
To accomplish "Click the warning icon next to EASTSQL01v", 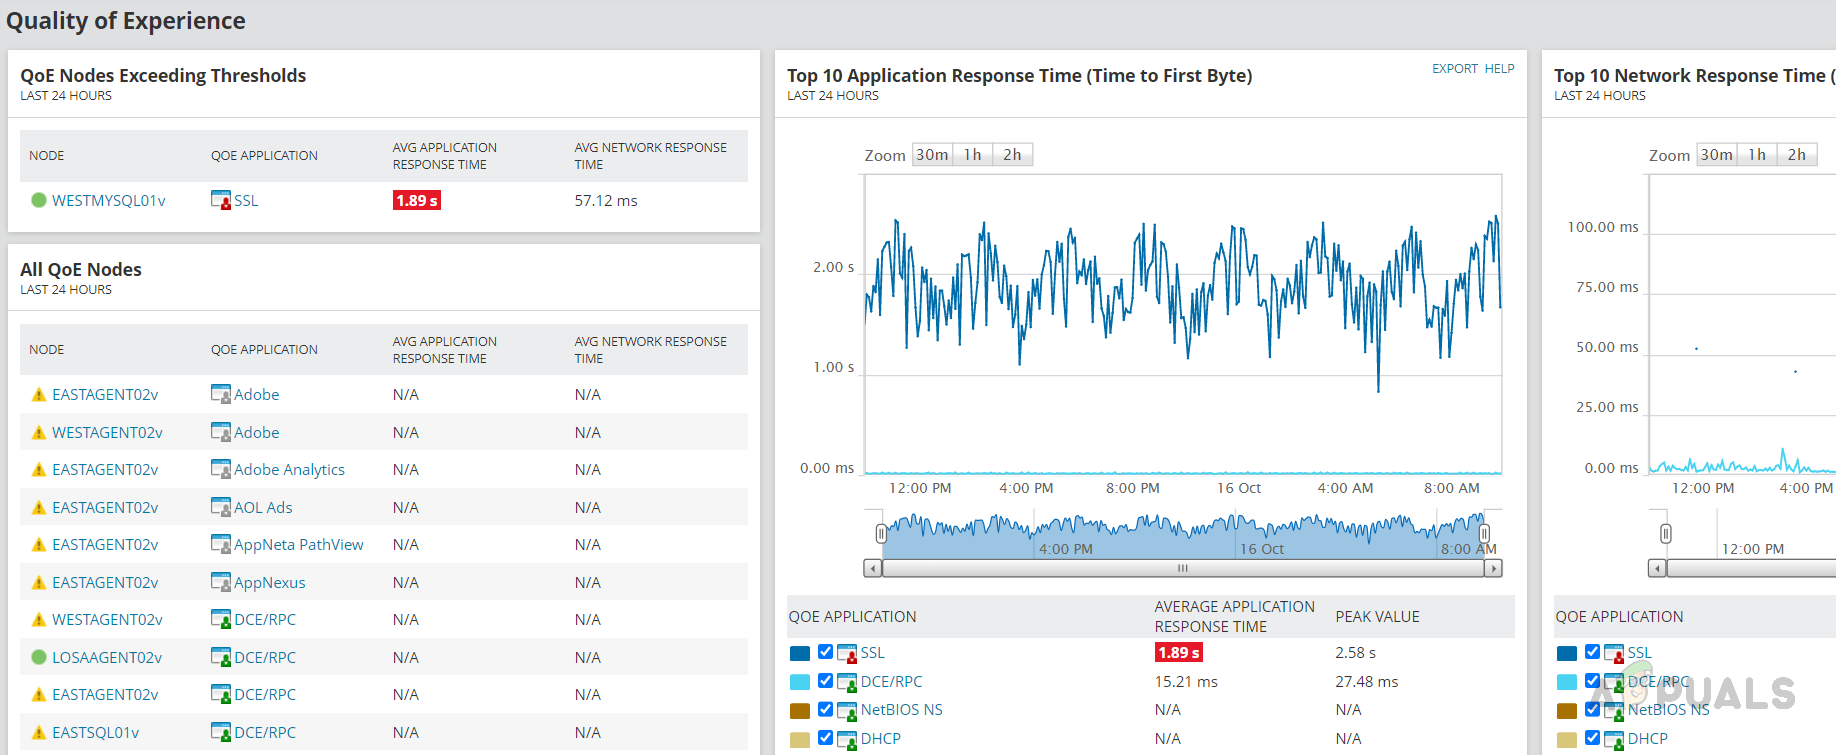I will coord(39,732).
